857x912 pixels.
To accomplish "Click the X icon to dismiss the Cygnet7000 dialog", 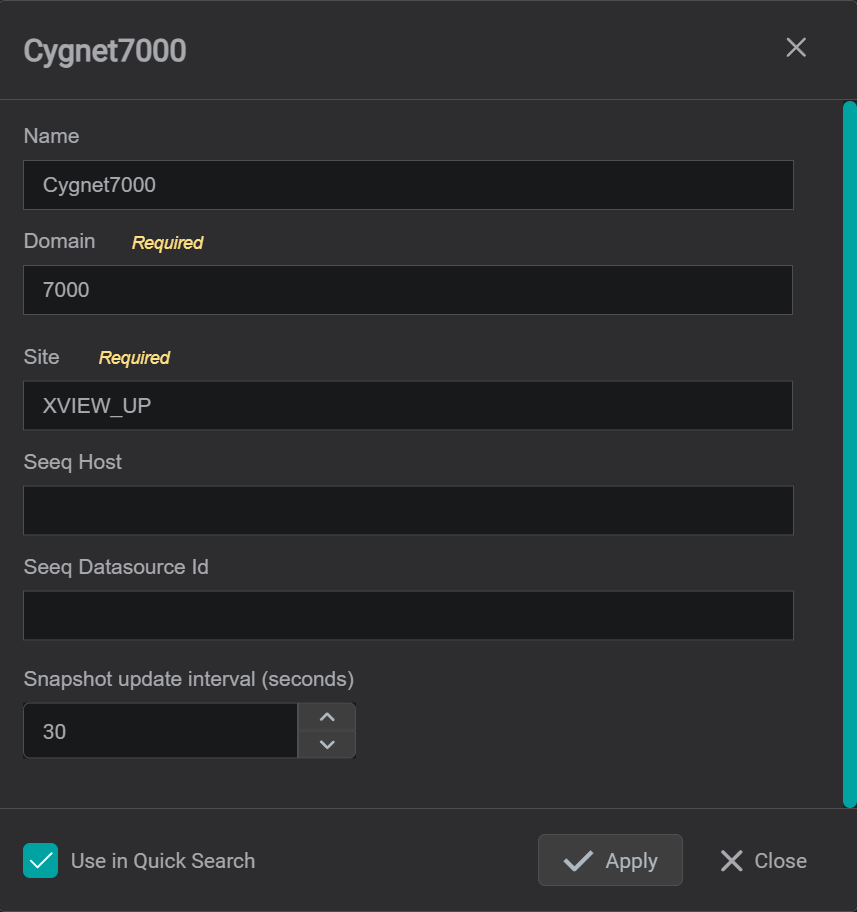I will (x=796, y=47).
